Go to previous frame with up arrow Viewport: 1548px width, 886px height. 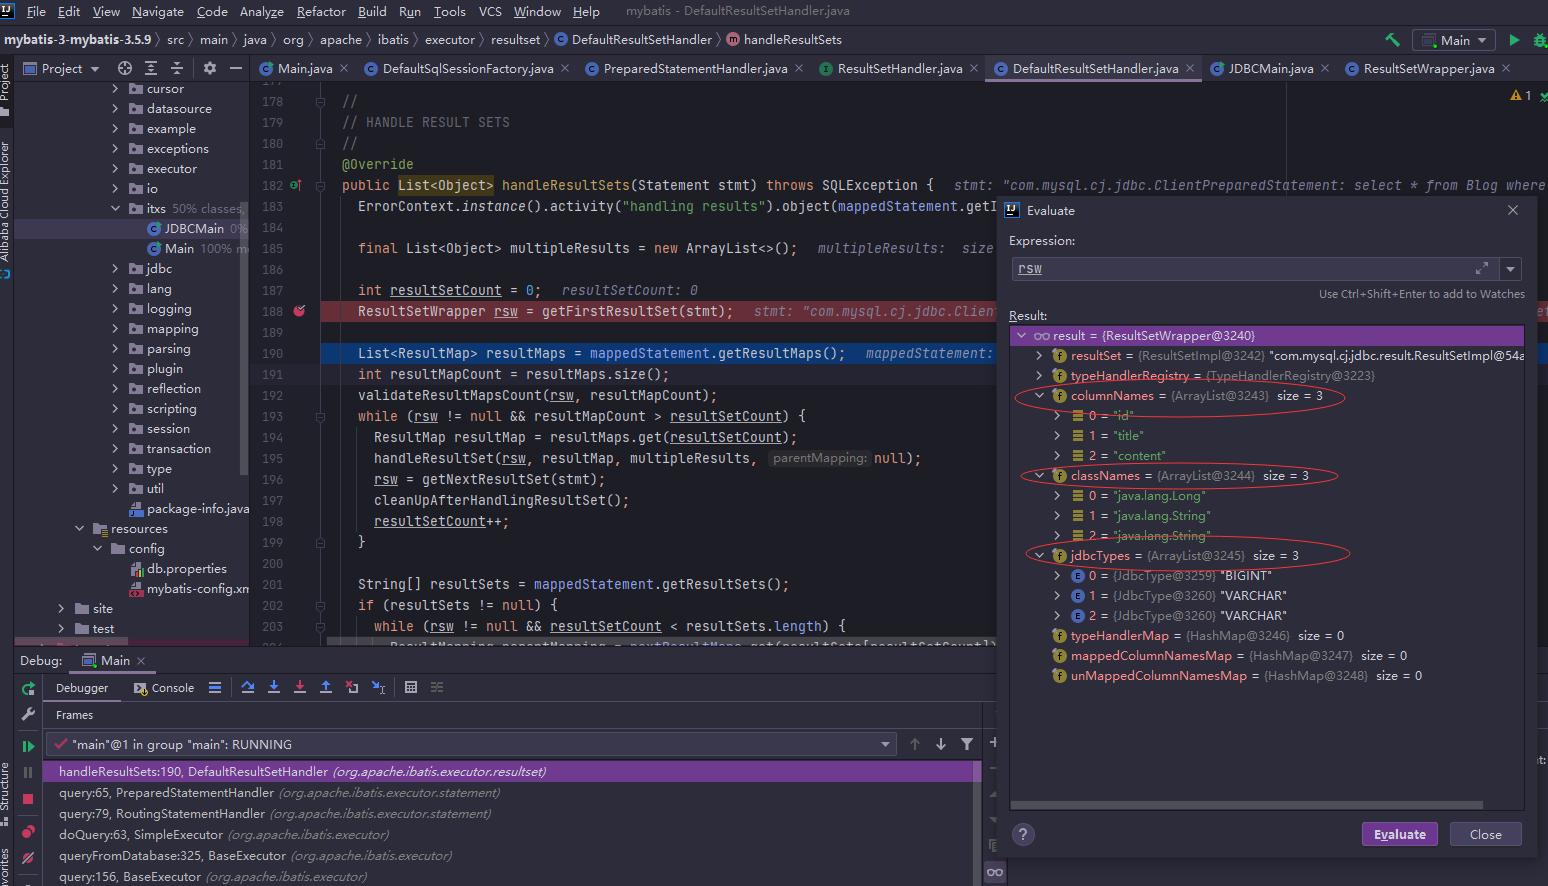(x=914, y=744)
